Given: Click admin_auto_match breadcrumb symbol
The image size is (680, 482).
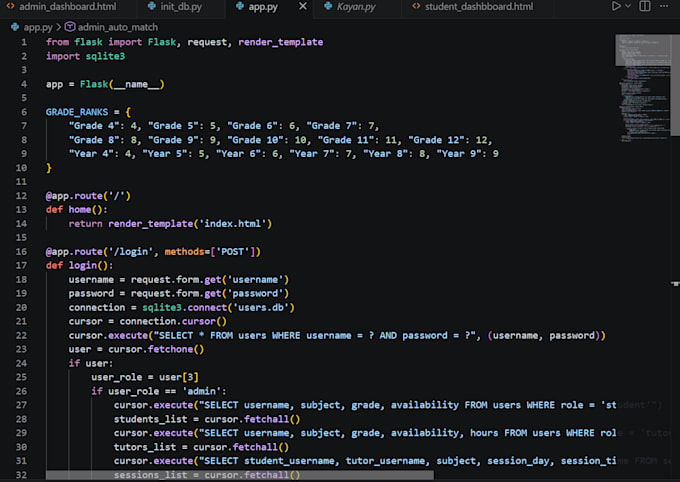Looking at the screenshot, I should click(x=118, y=27).
